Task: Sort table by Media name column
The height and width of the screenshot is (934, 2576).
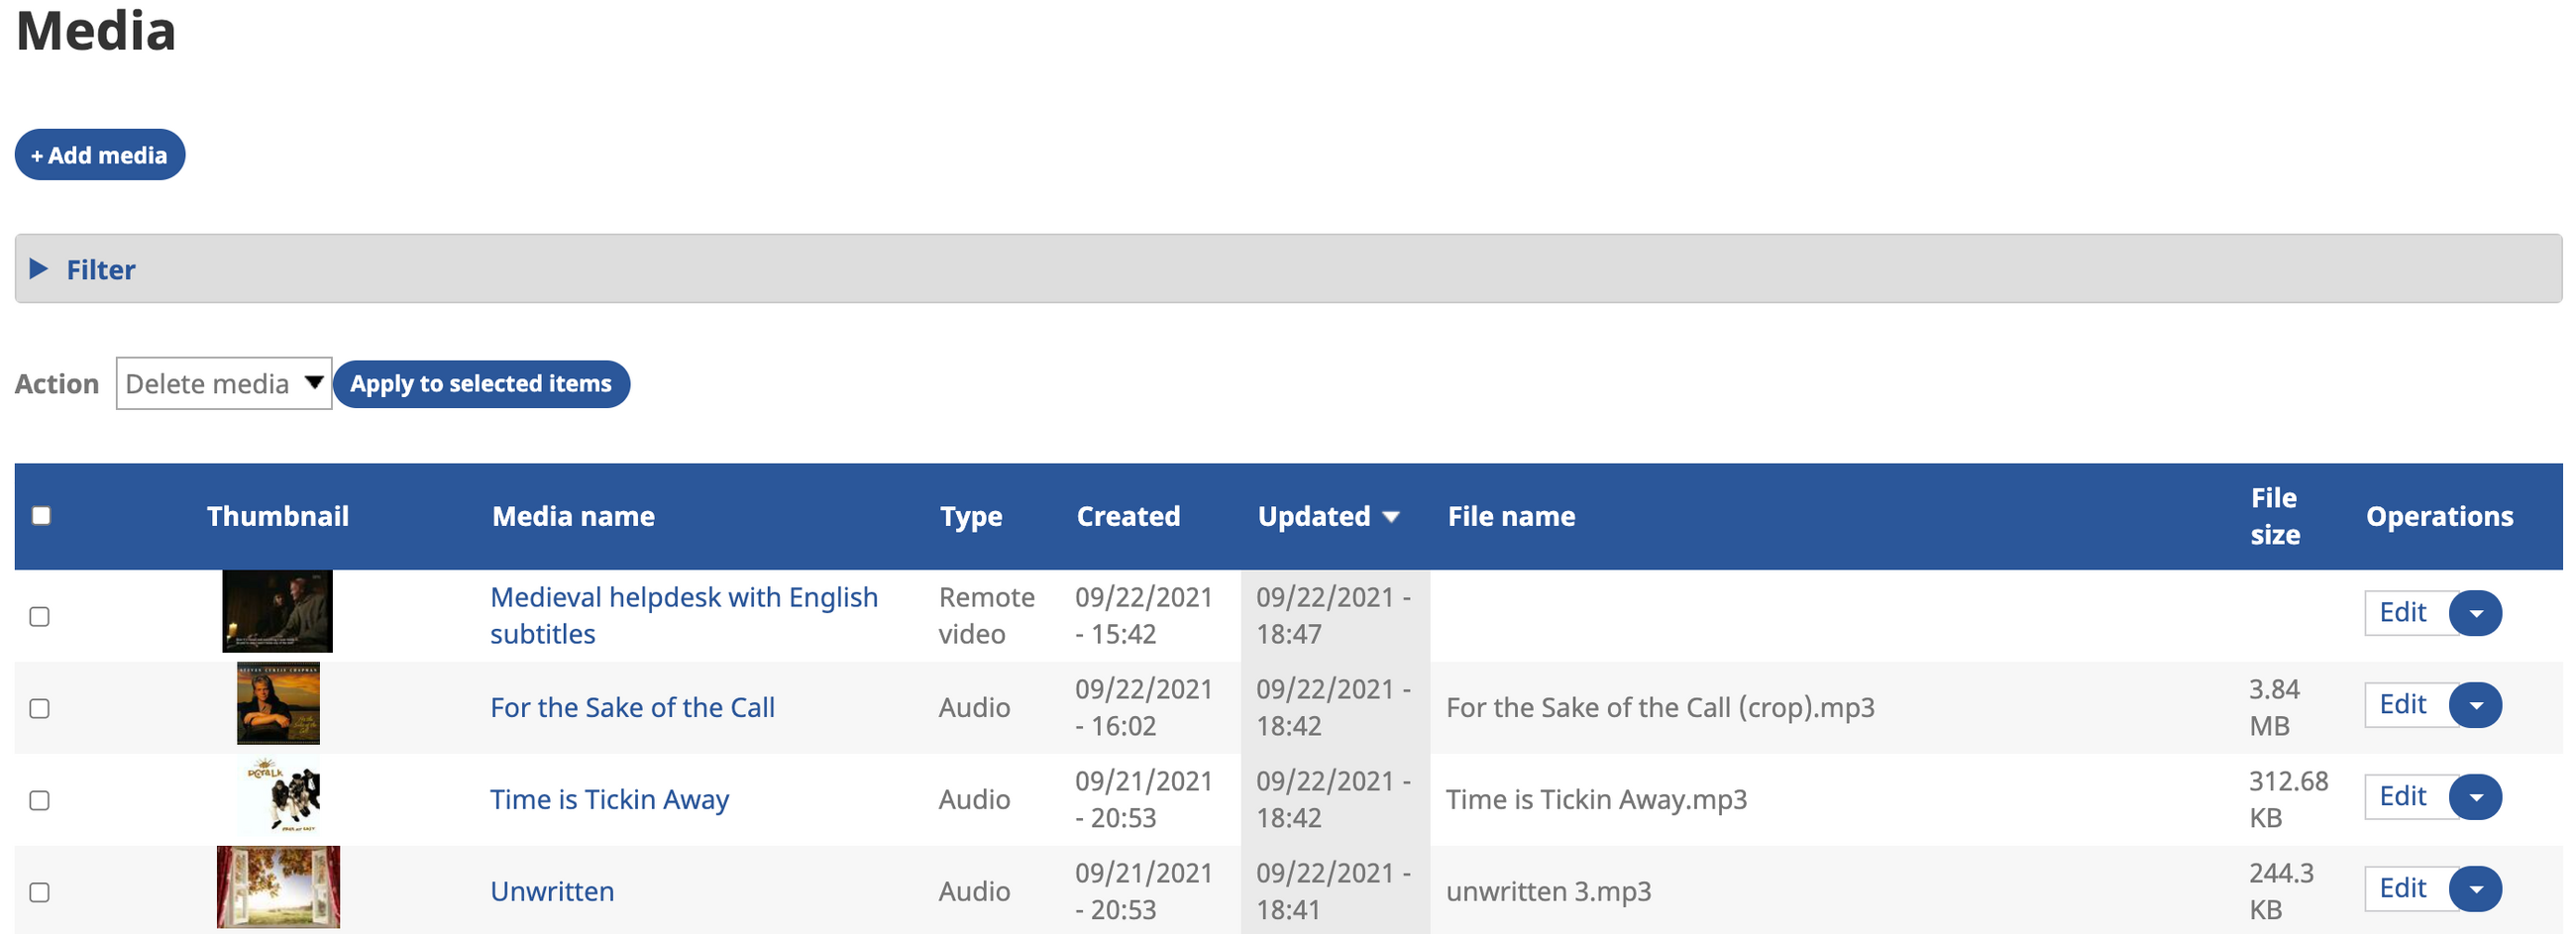Action: [573, 517]
